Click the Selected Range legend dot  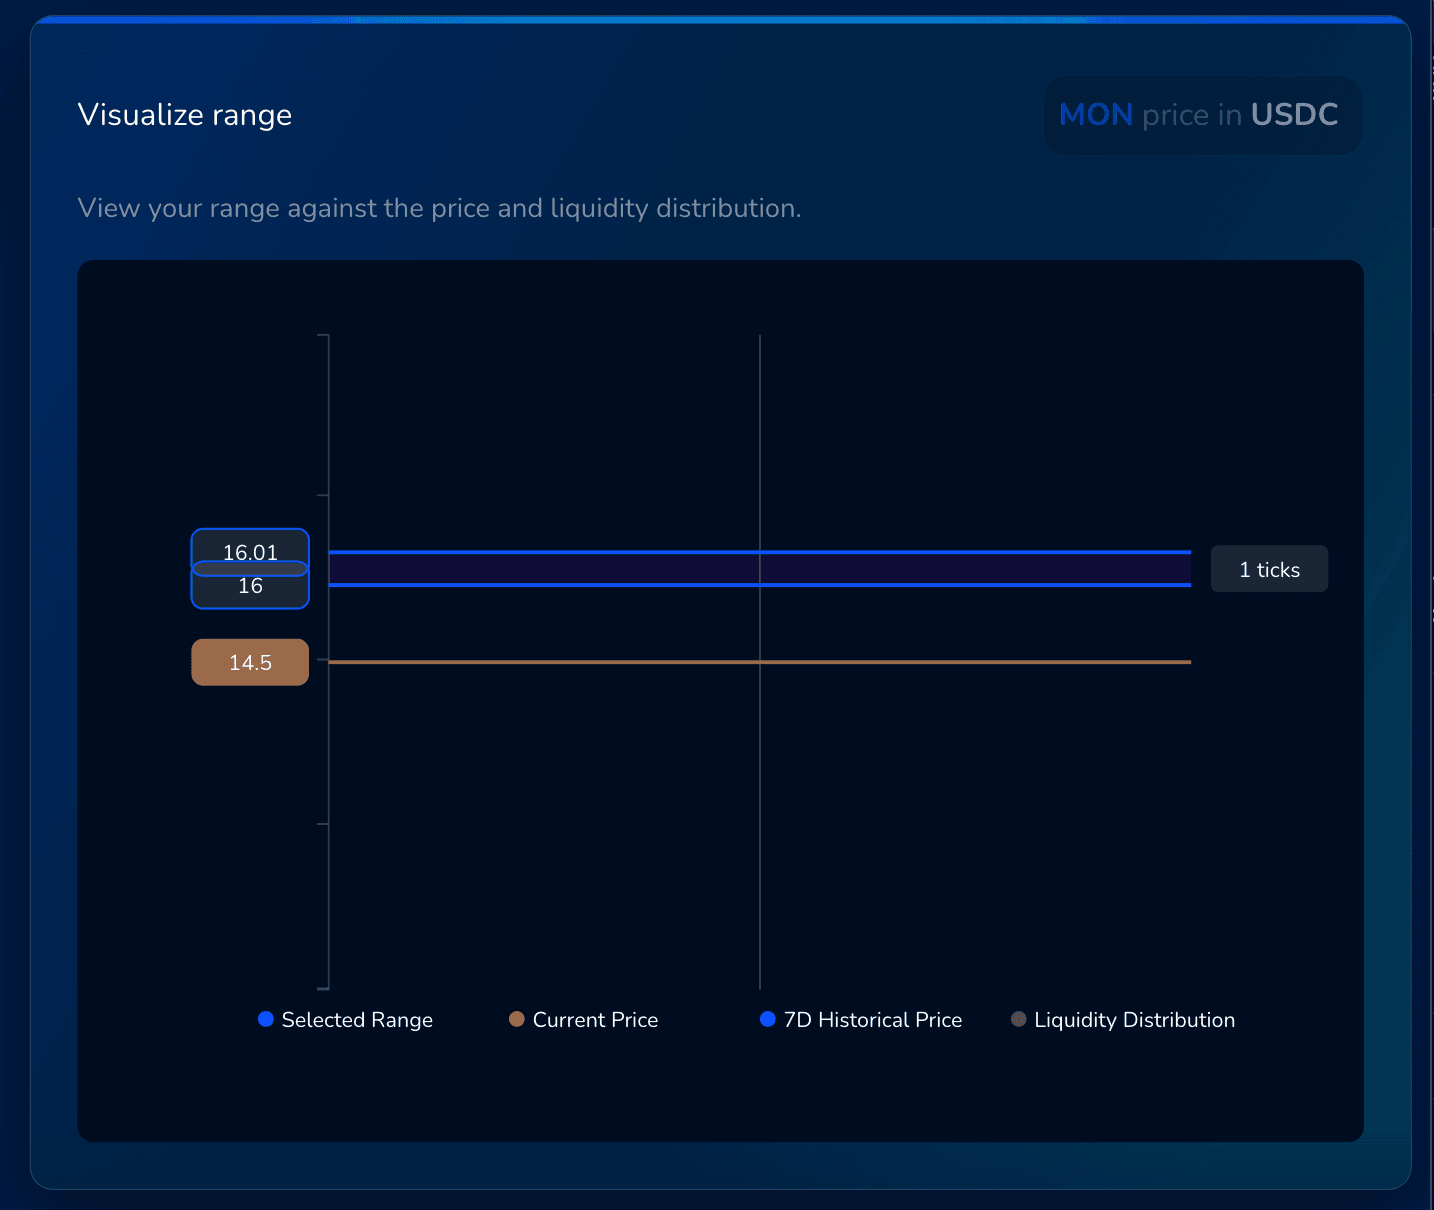coord(266,1019)
